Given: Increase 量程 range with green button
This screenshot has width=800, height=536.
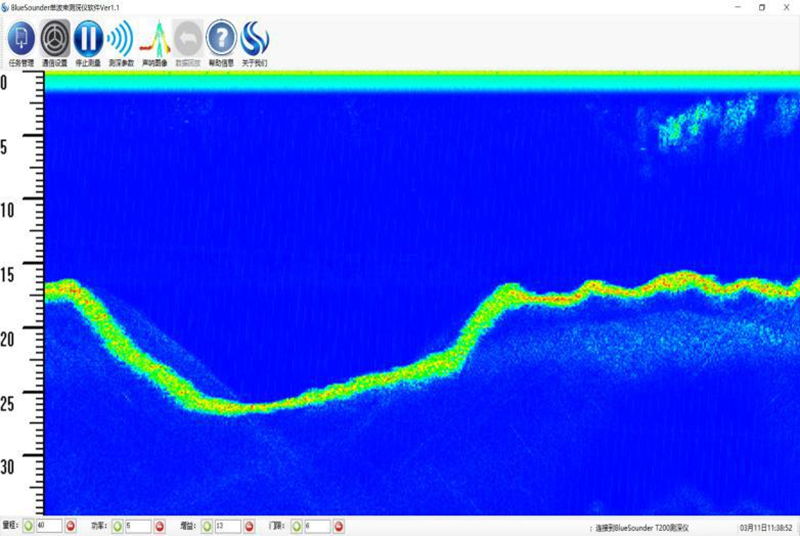Looking at the screenshot, I should point(29,526).
